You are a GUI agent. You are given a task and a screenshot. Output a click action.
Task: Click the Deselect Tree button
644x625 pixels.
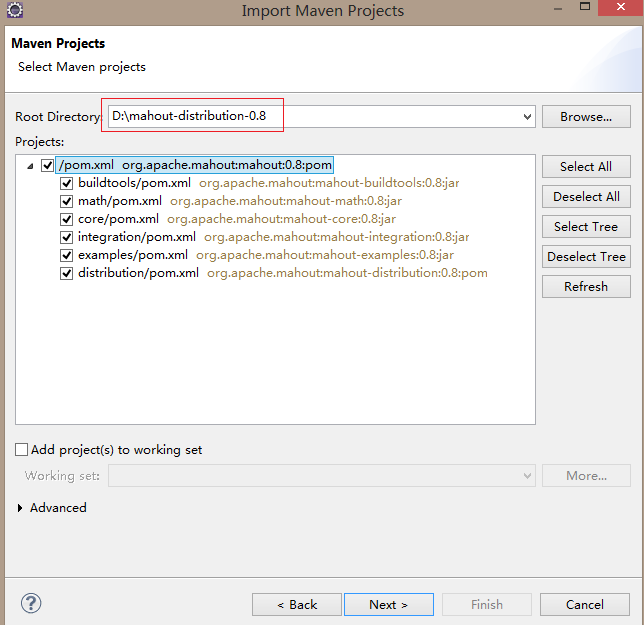coord(586,257)
